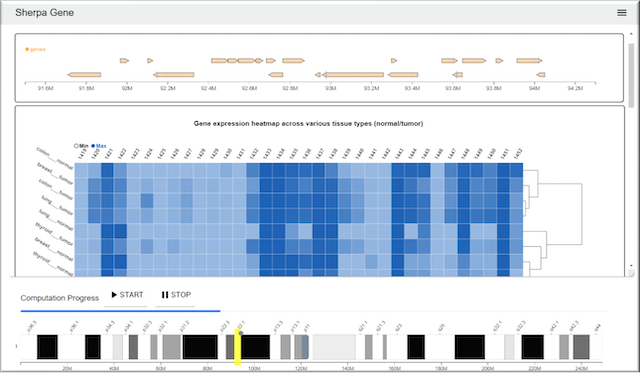Select the forward gene arrow ending above 94M
Screen dimensions: 640x373
tap(529, 61)
